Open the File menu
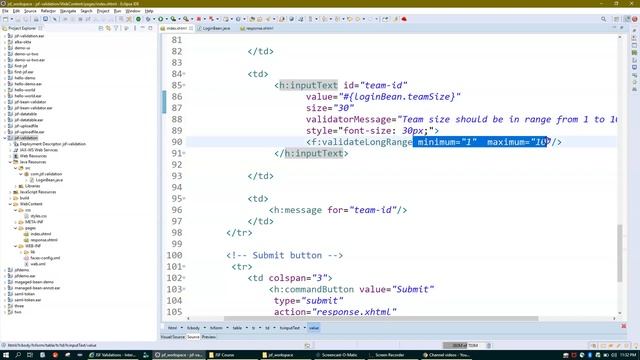Image resolution: width=640 pixels, height=360 pixels. tap(5, 11)
